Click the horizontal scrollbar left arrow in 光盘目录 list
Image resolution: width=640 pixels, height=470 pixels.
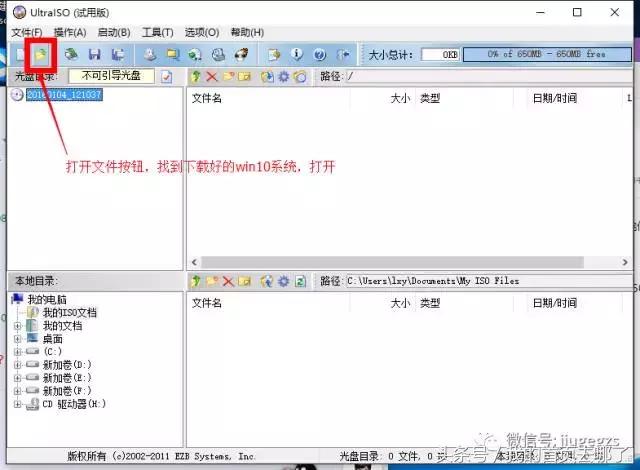194,262
